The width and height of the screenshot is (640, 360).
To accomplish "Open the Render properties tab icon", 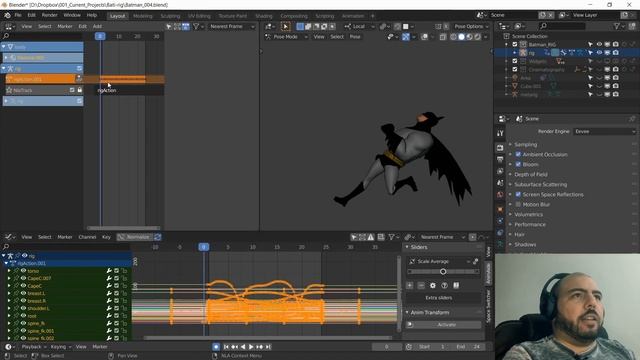I will (x=500, y=147).
